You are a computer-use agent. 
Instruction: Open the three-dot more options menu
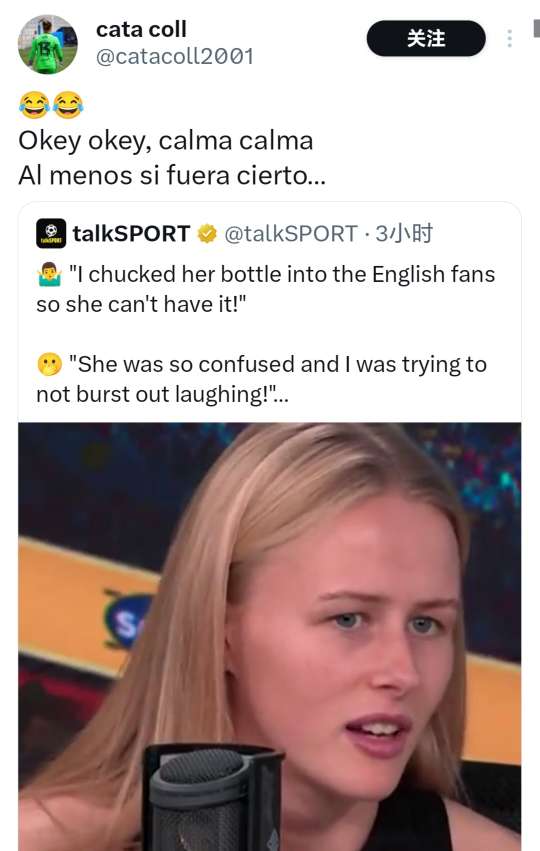[509, 39]
